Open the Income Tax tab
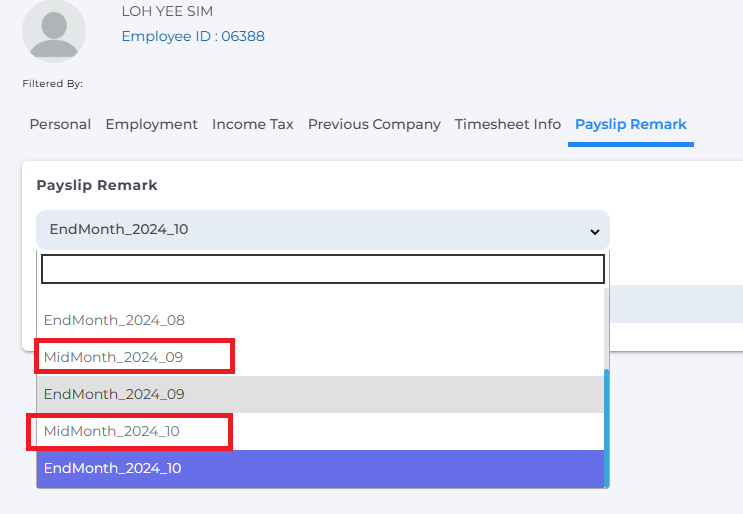This screenshot has height=514, width=743. pos(253,124)
